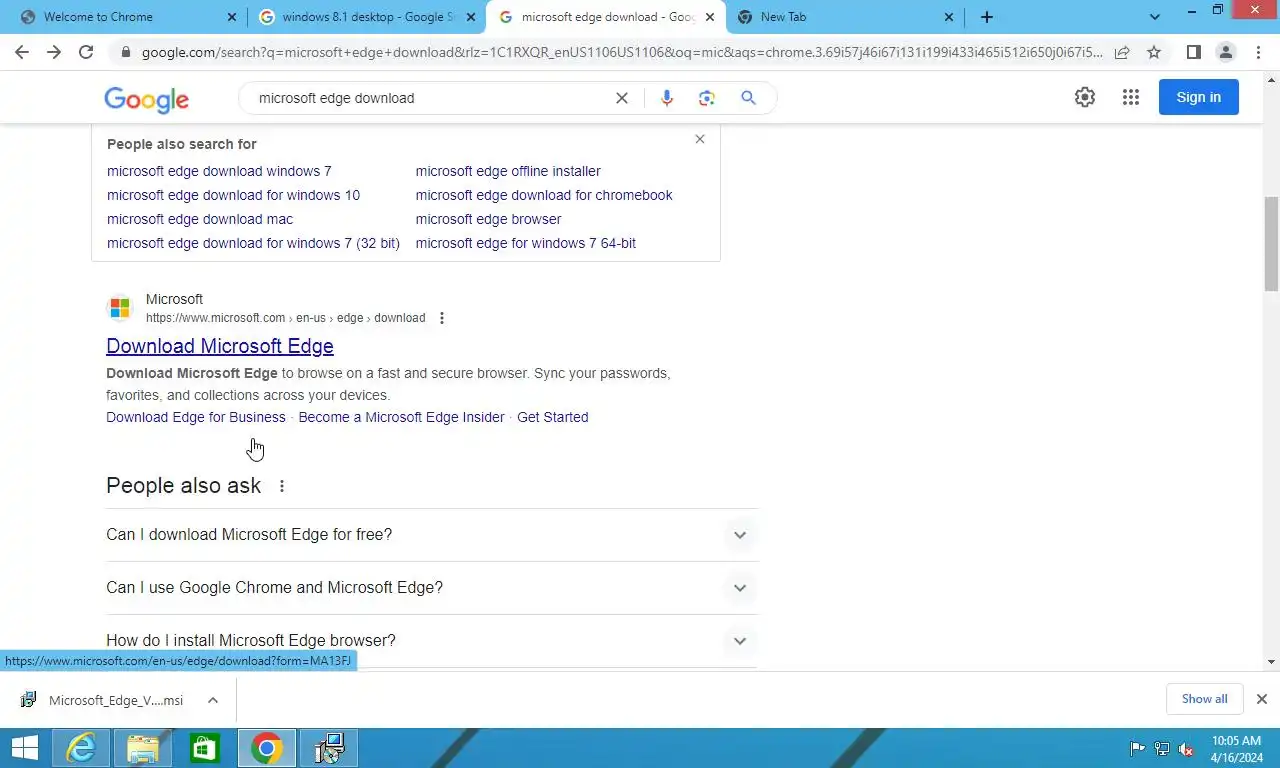Image resolution: width=1280 pixels, height=768 pixels.
Task: Switch to Chrome taskbar icon
Action: (267, 748)
